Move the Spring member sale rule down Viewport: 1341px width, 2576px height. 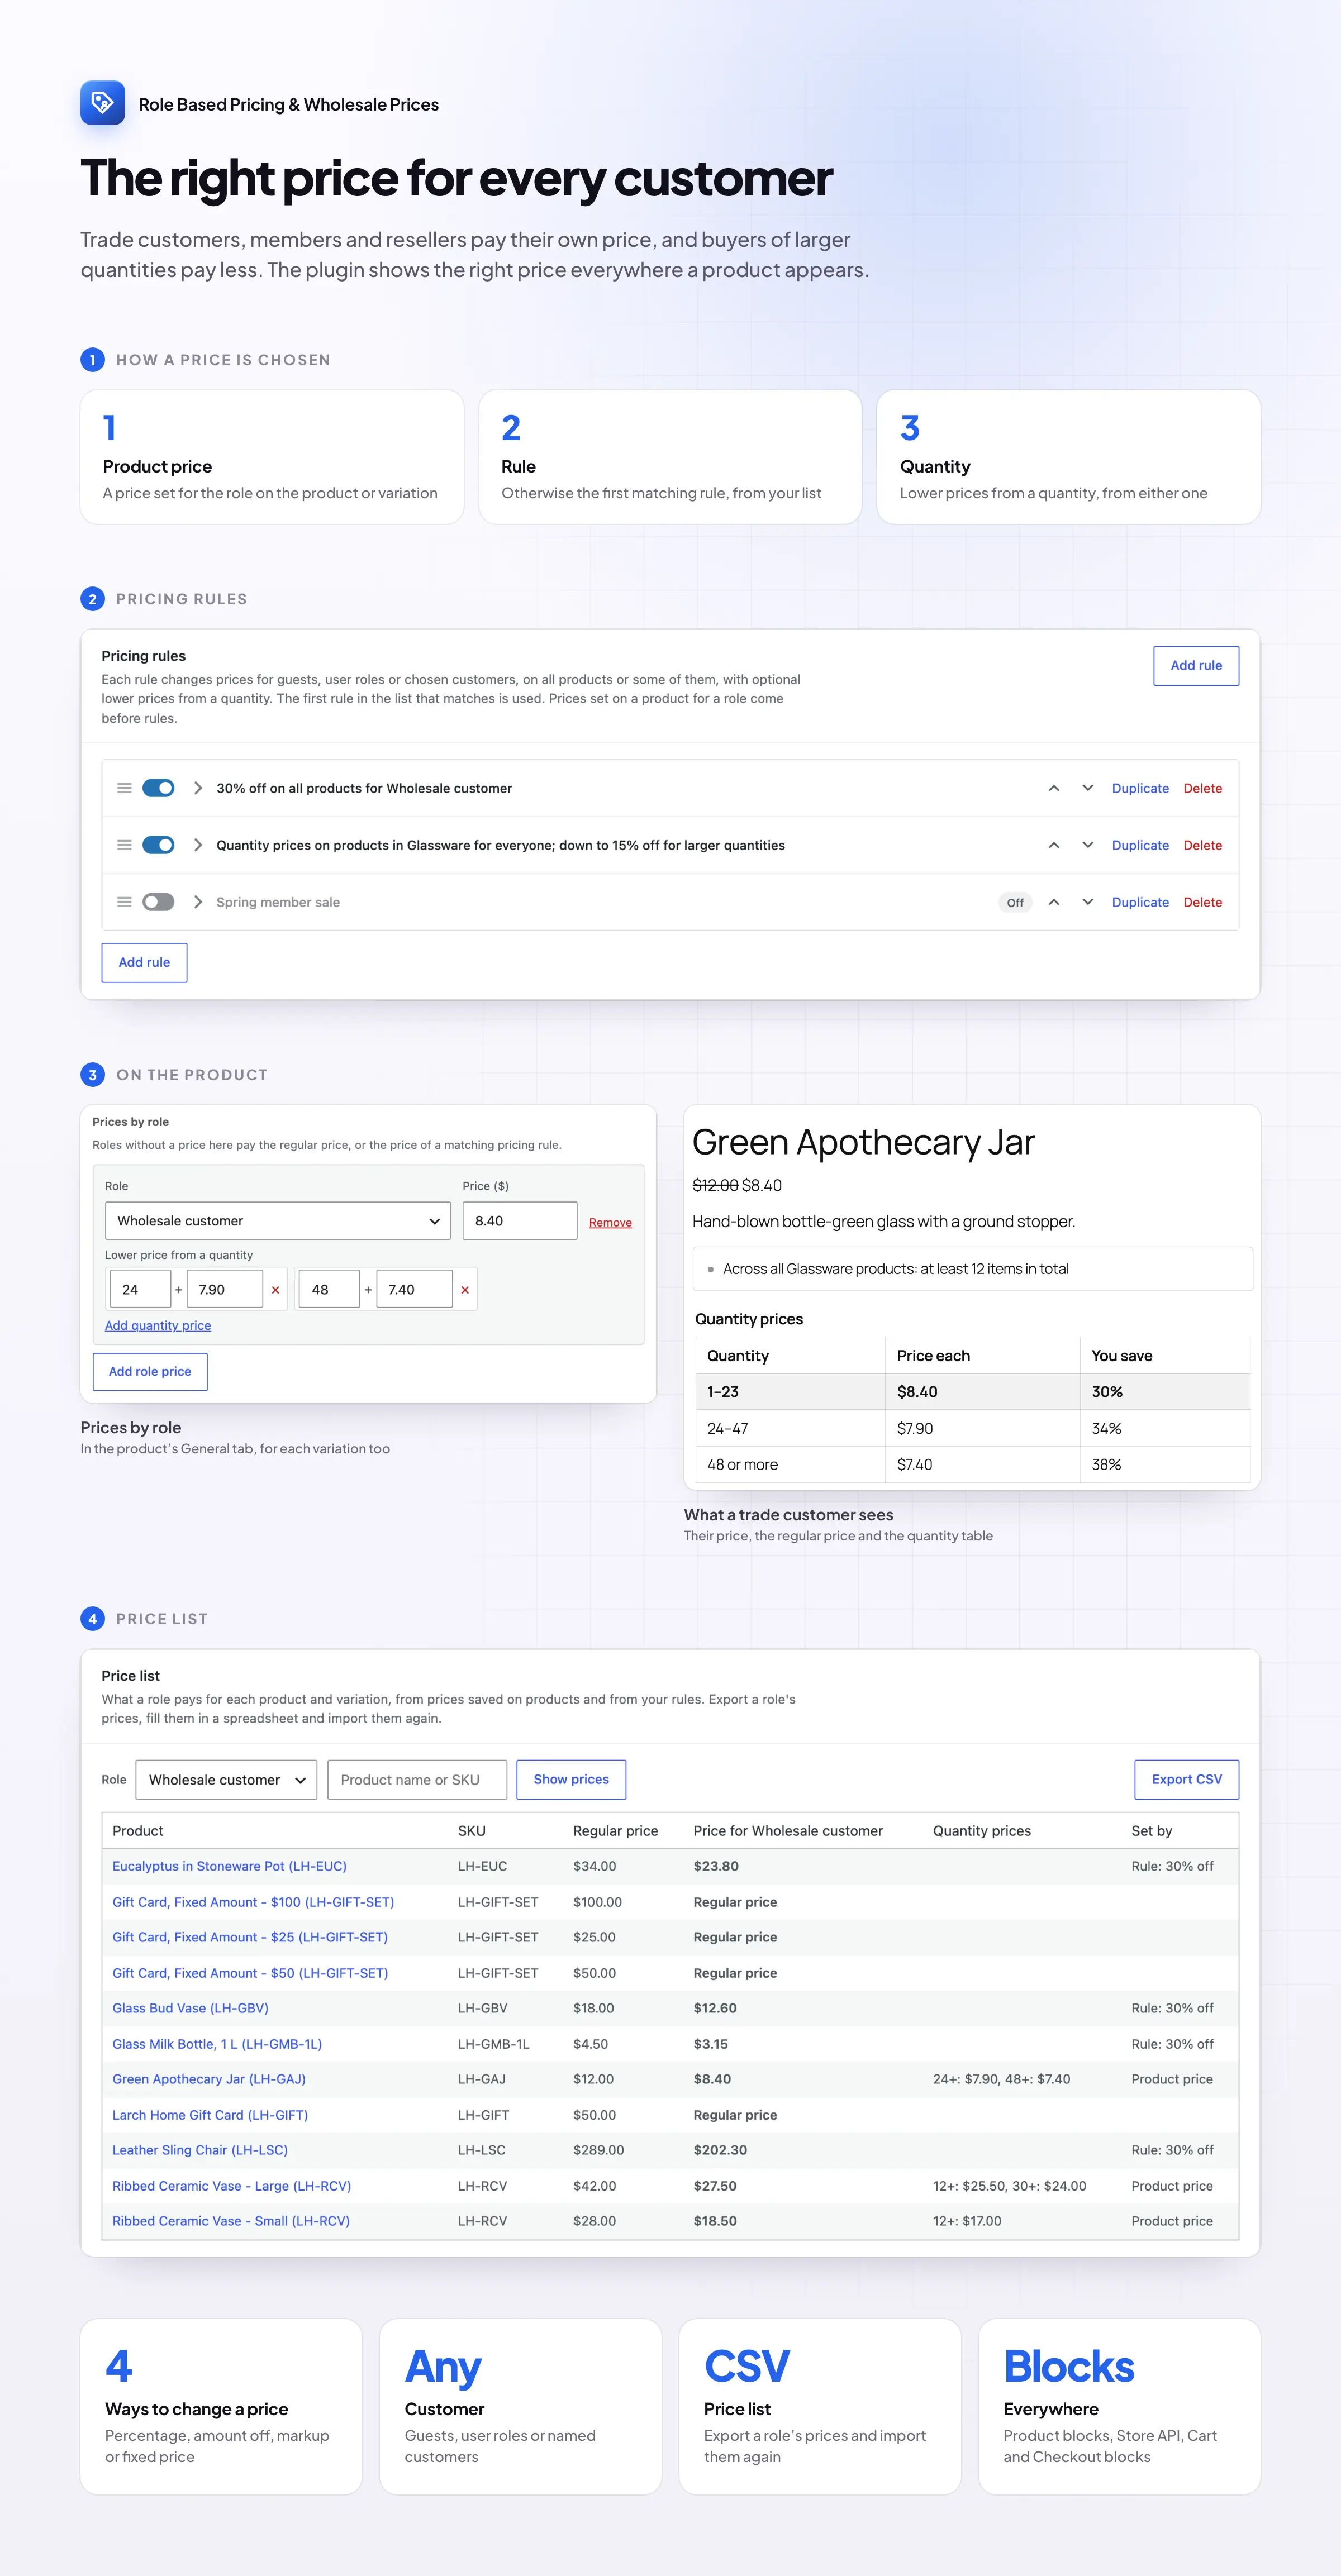tap(1088, 902)
